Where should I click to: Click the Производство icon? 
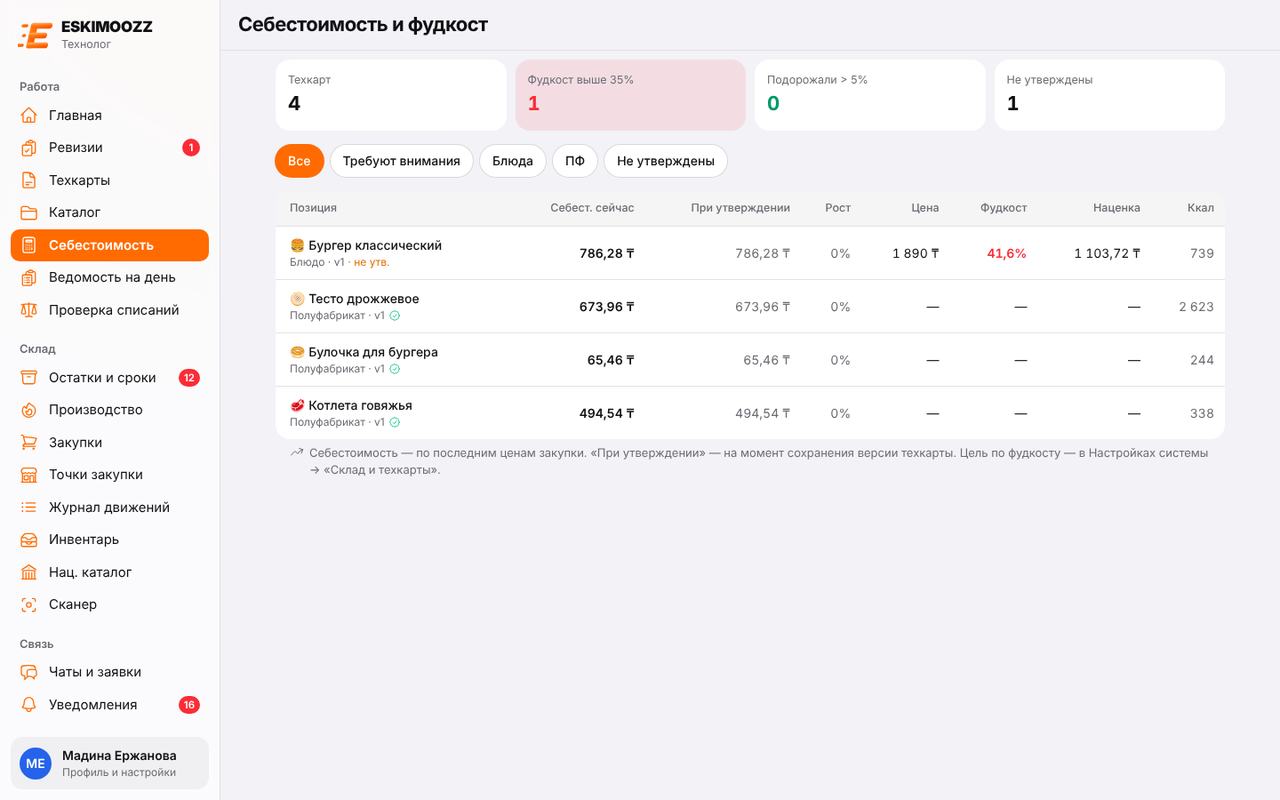(x=29, y=410)
